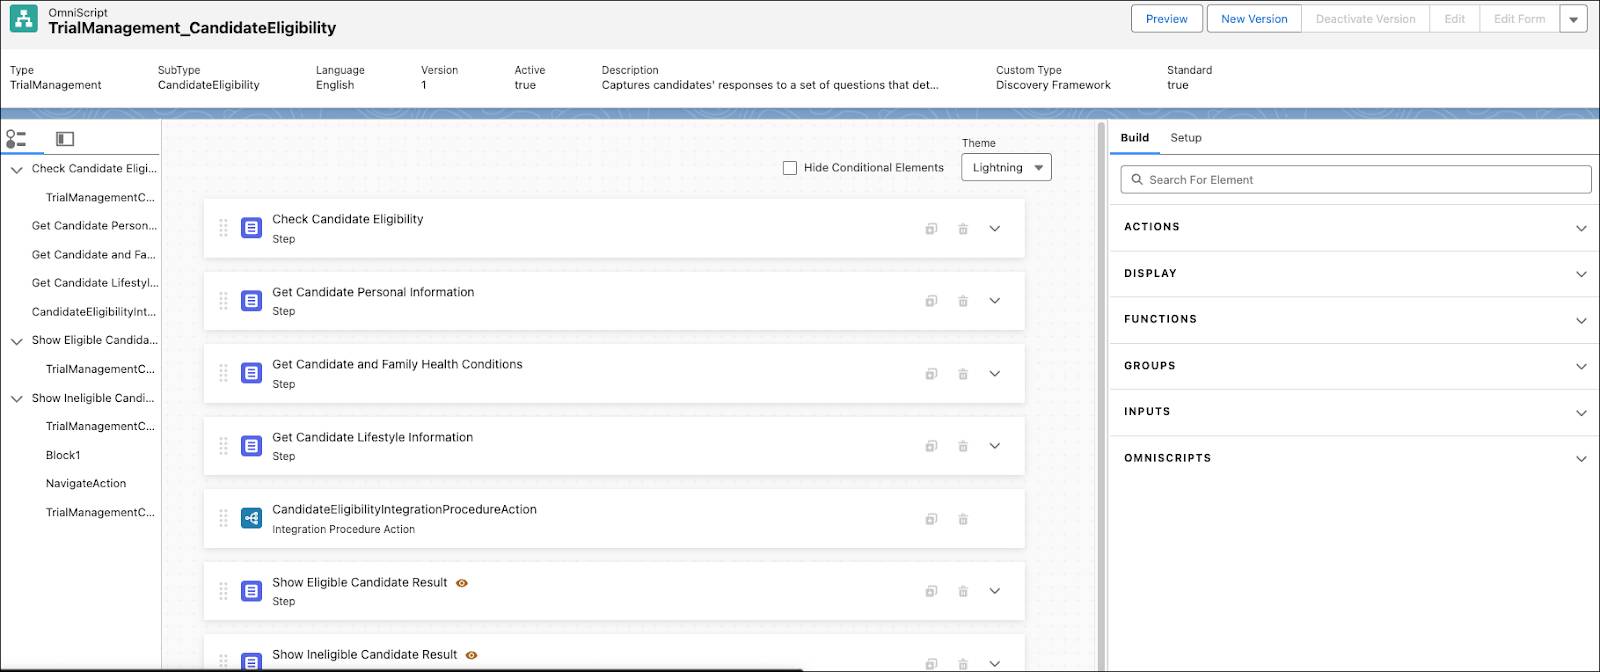
Task: Select NavigateAction in the tree
Action: (86, 483)
